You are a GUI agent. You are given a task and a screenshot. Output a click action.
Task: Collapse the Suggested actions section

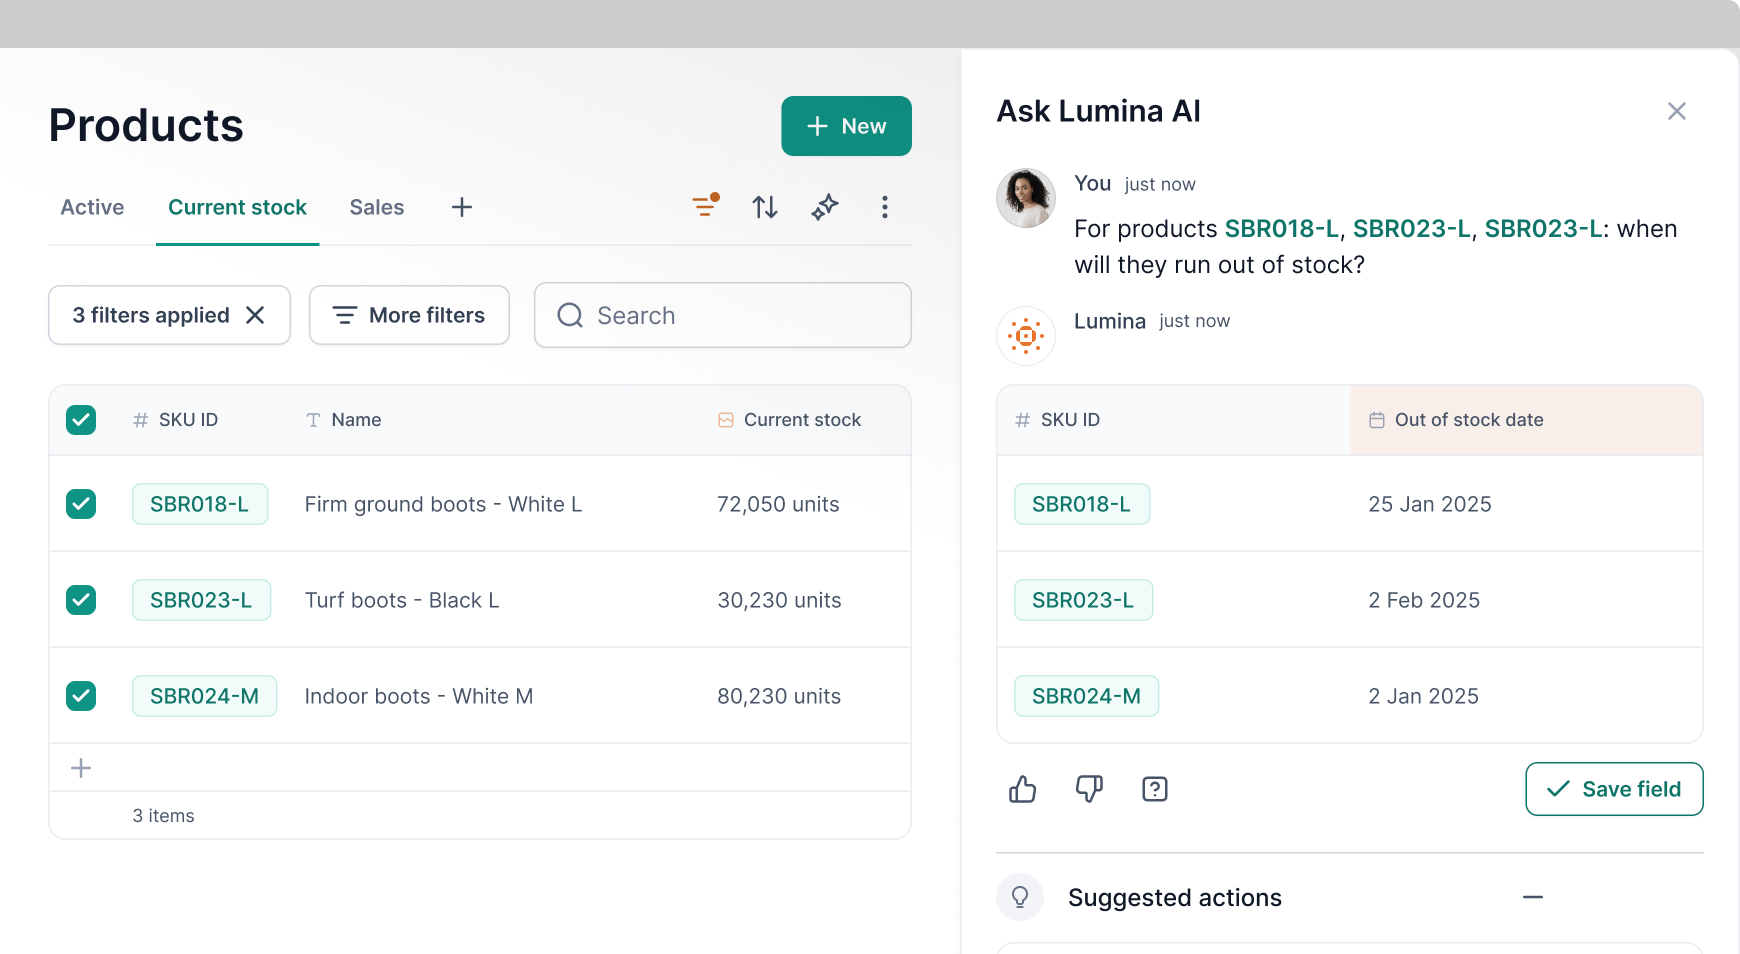tap(1533, 897)
